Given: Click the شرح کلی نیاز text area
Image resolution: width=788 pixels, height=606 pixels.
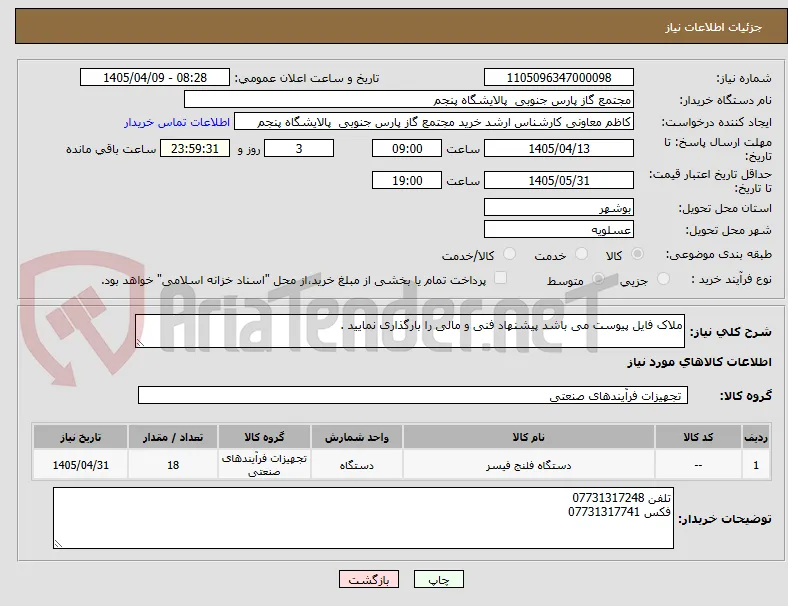Looking at the screenshot, I should pyautogui.click(x=410, y=331).
